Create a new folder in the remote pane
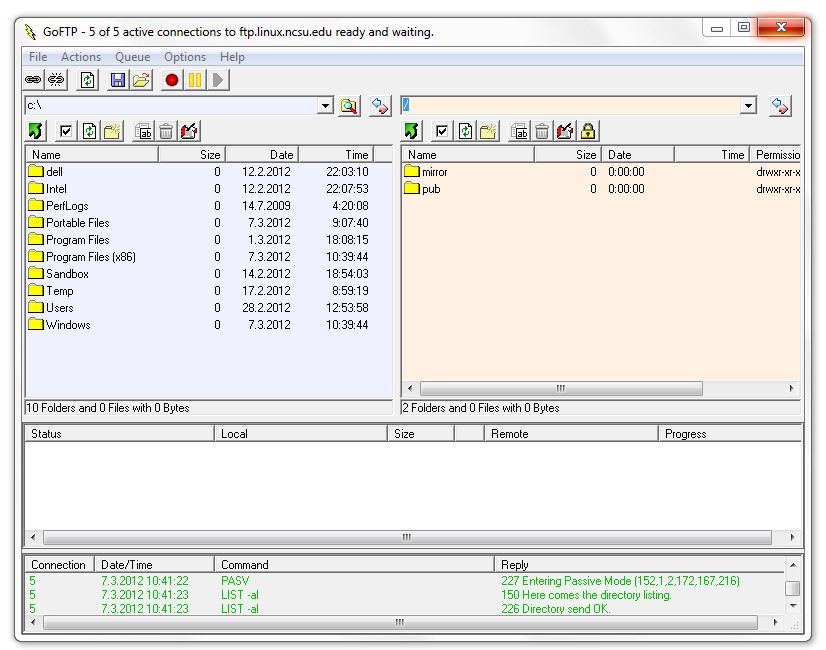This screenshot has height=650, width=826. (489, 131)
